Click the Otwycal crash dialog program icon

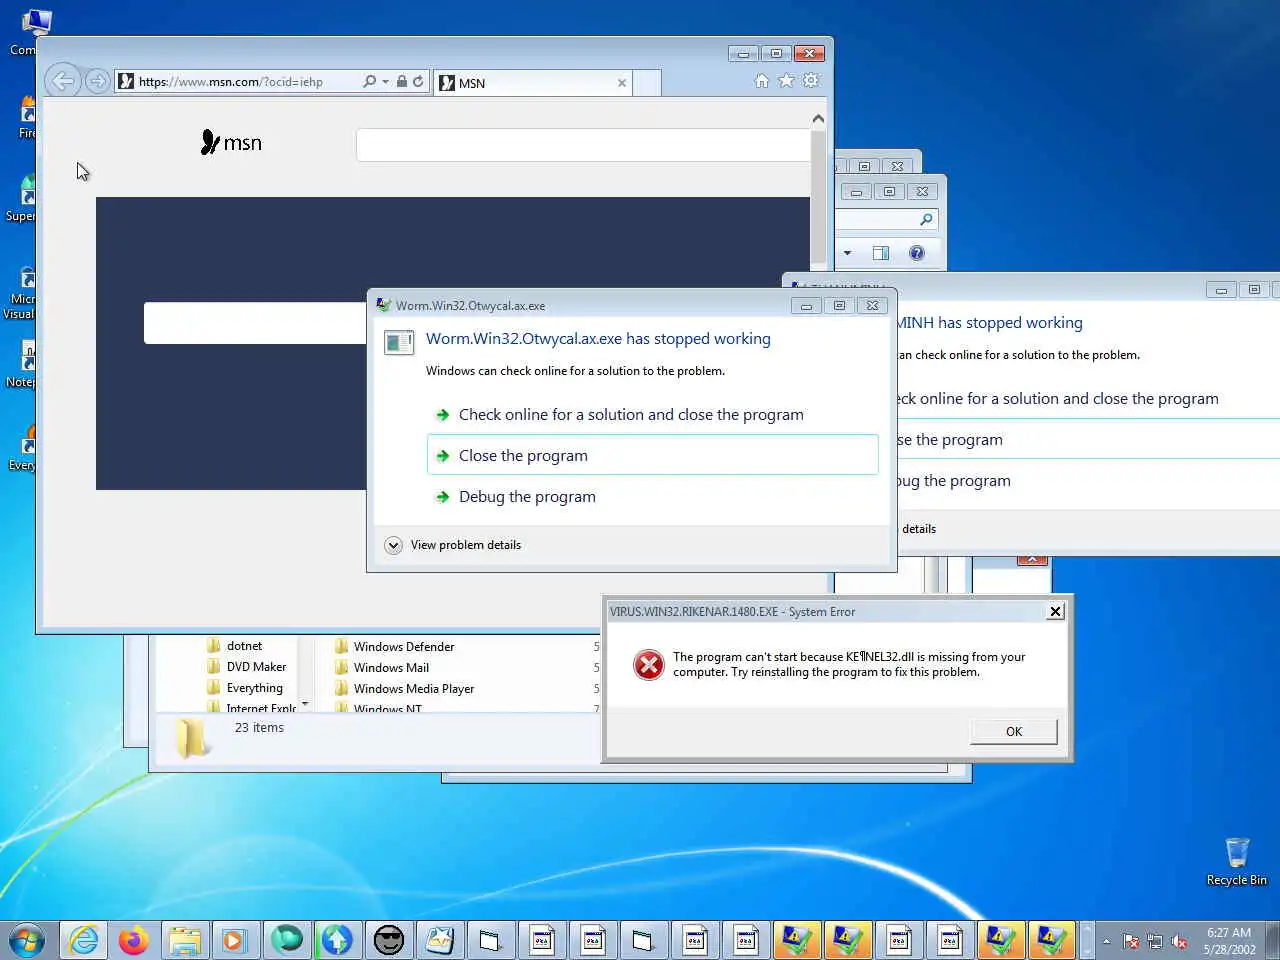coord(399,343)
